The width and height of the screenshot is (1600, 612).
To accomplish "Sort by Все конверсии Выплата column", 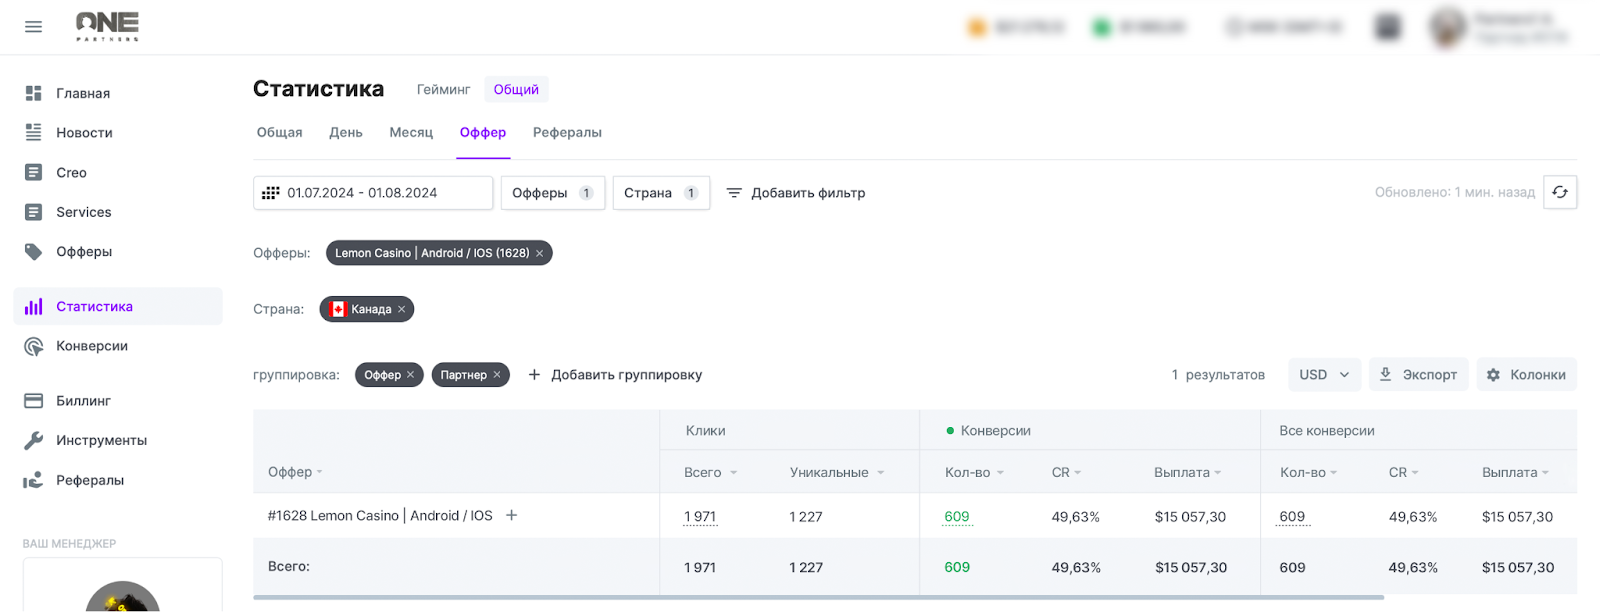I will click(x=1515, y=472).
